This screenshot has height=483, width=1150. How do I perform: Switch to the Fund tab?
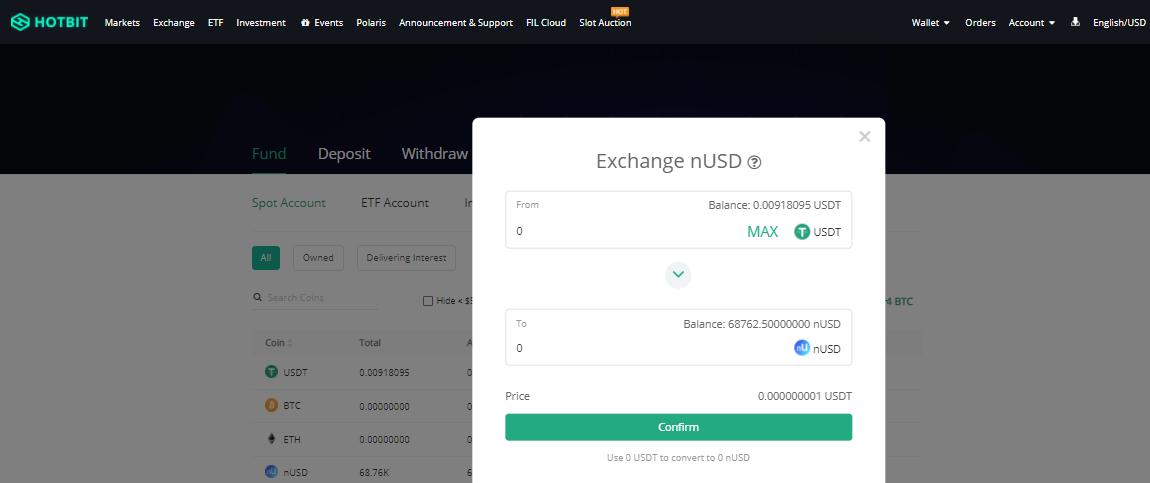pos(269,154)
